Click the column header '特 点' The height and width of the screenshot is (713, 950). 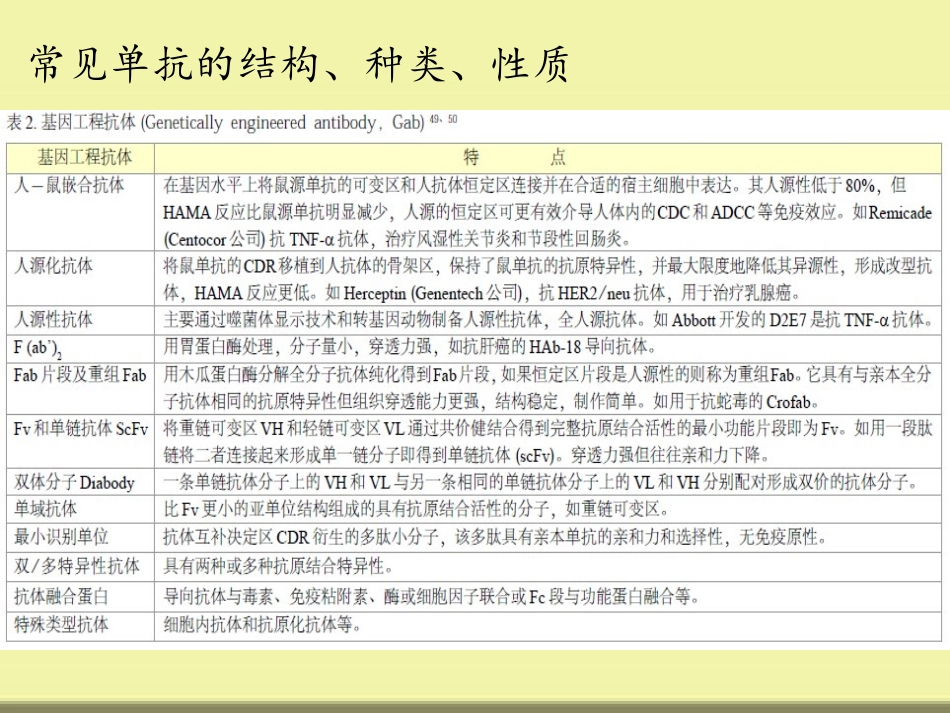(x=514, y=158)
